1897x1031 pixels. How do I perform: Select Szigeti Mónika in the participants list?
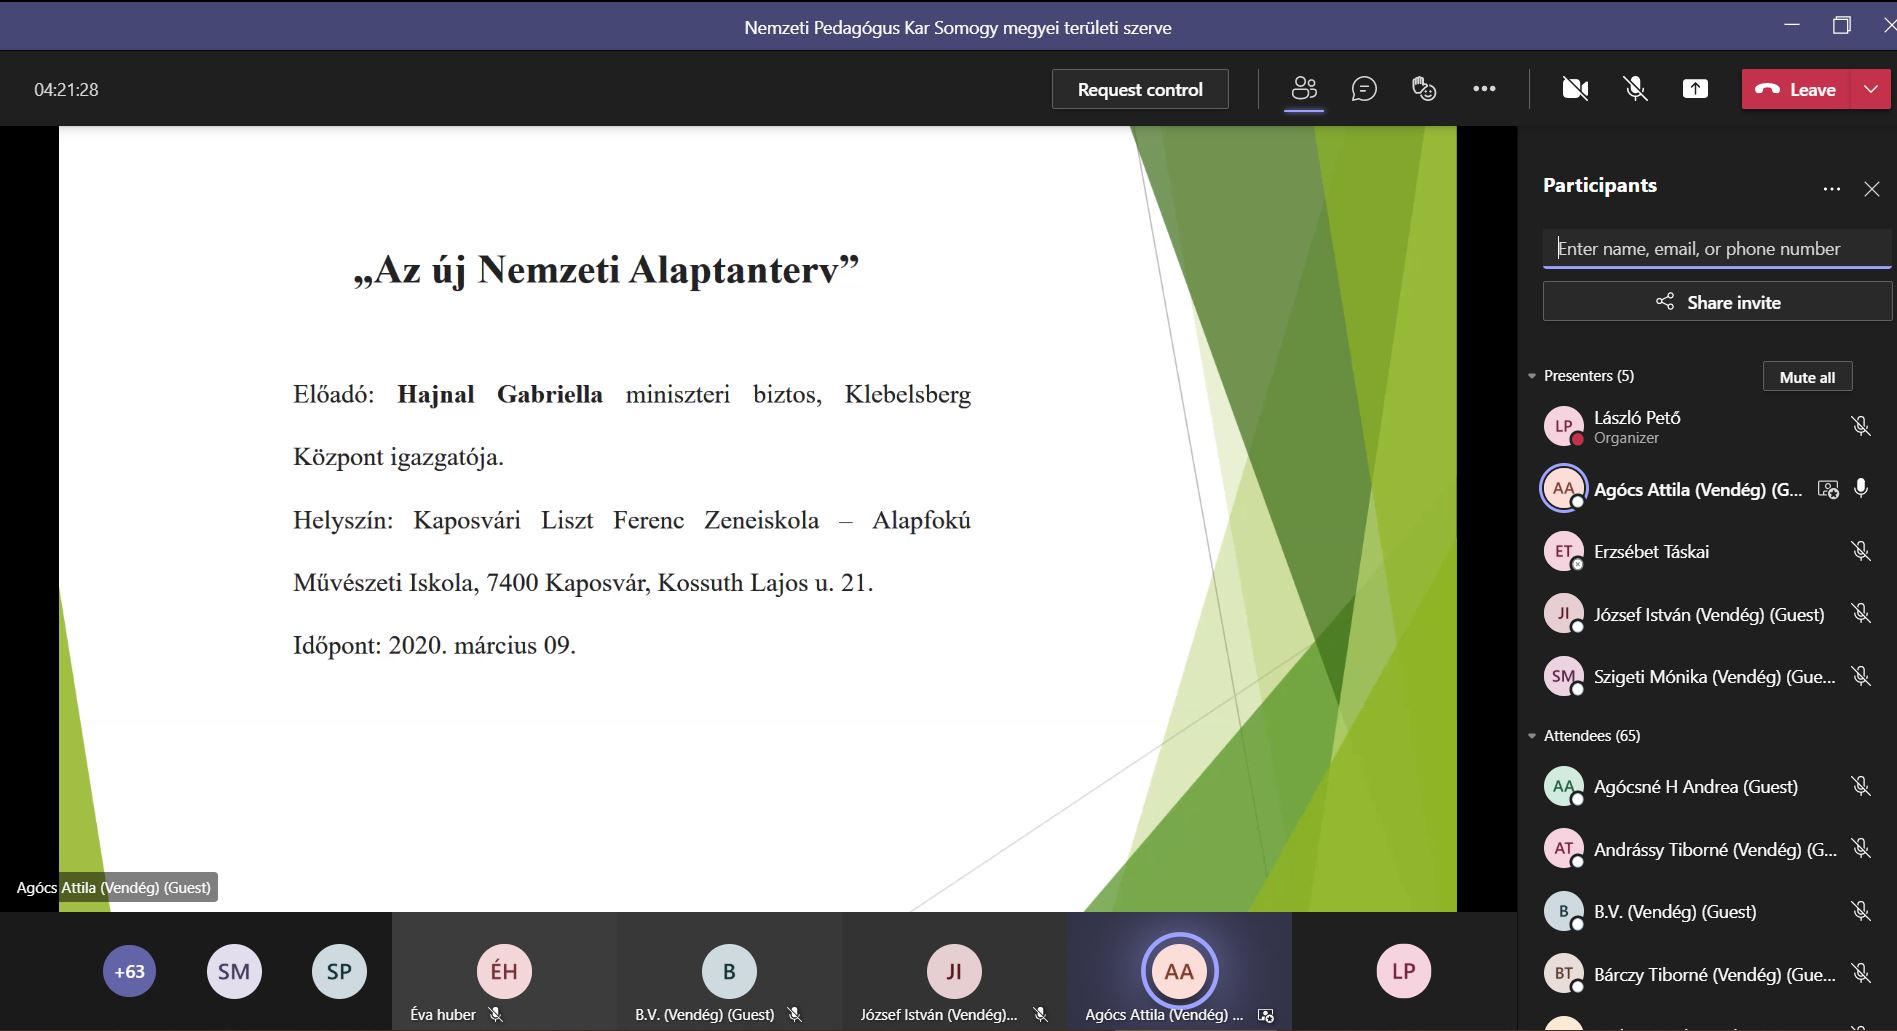[x=1713, y=677]
